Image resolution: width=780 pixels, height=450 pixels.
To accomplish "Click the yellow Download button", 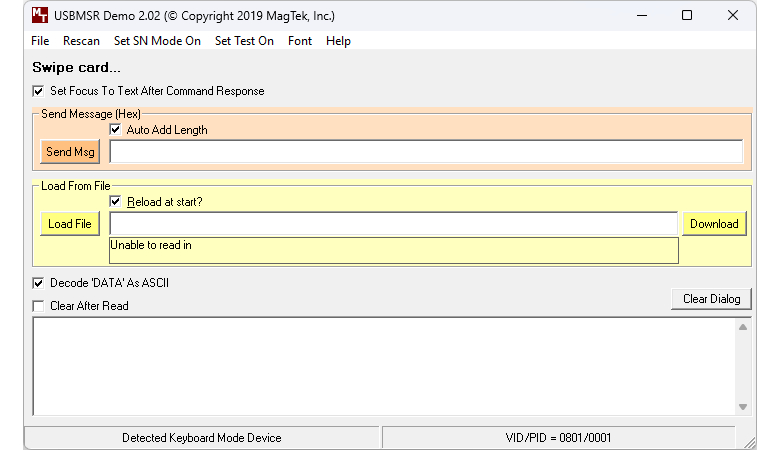I will click(714, 224).
